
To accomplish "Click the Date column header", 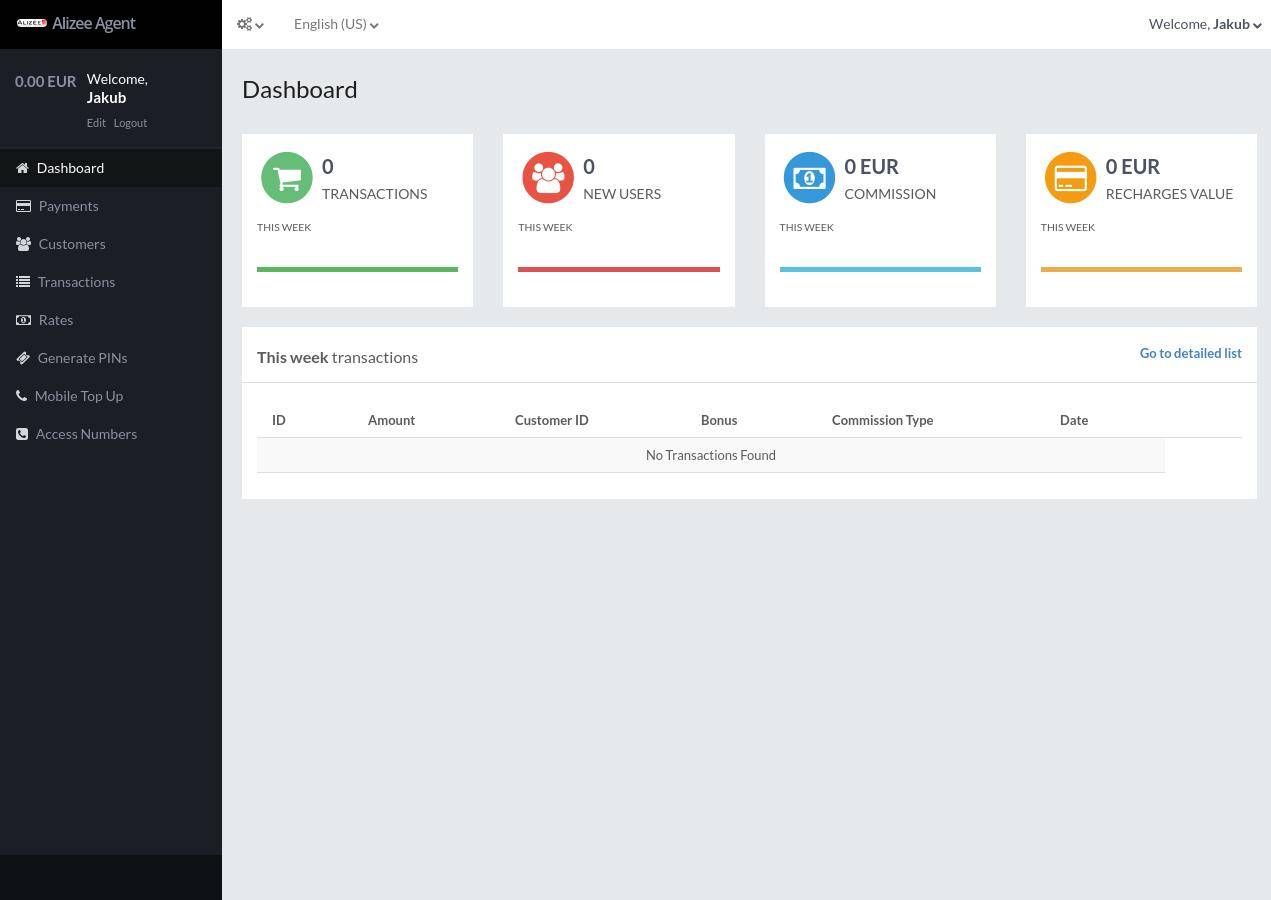I will coord(1074,420).
